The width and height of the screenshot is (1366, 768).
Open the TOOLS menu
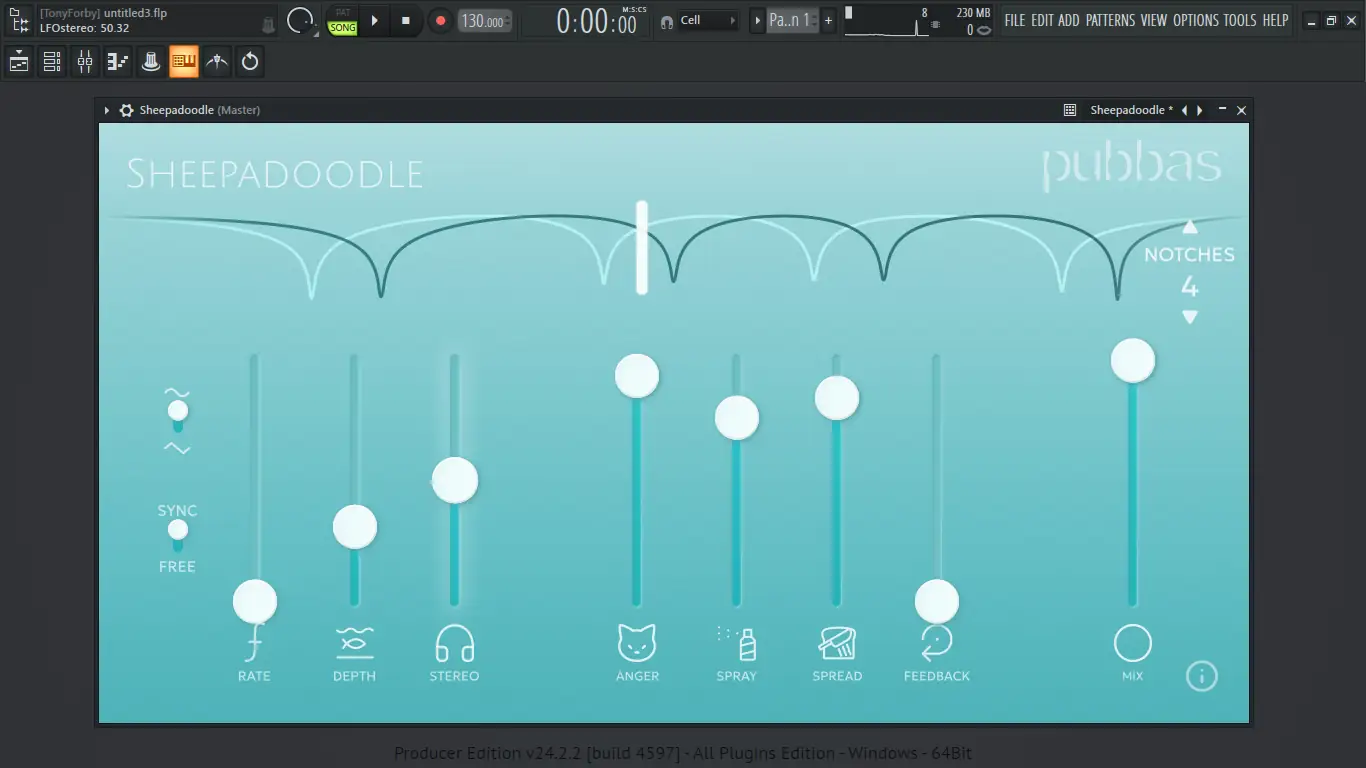(1240, 20)
